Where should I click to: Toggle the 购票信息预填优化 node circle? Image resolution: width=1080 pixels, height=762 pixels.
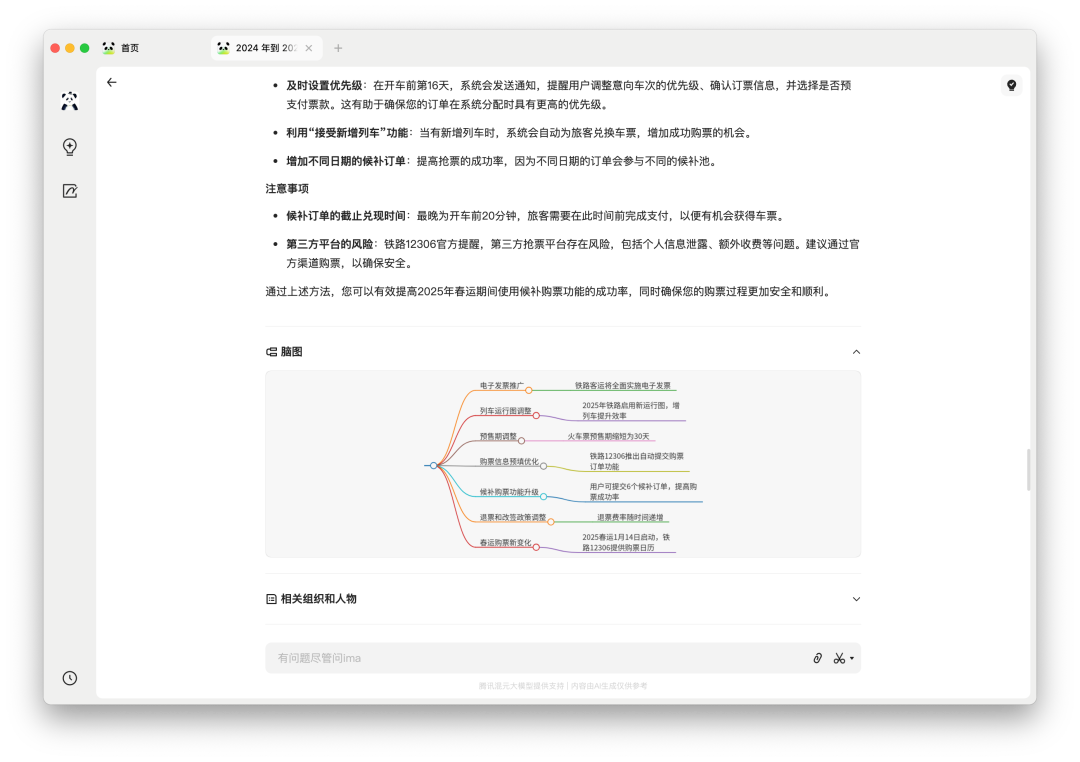coord(543,466)
